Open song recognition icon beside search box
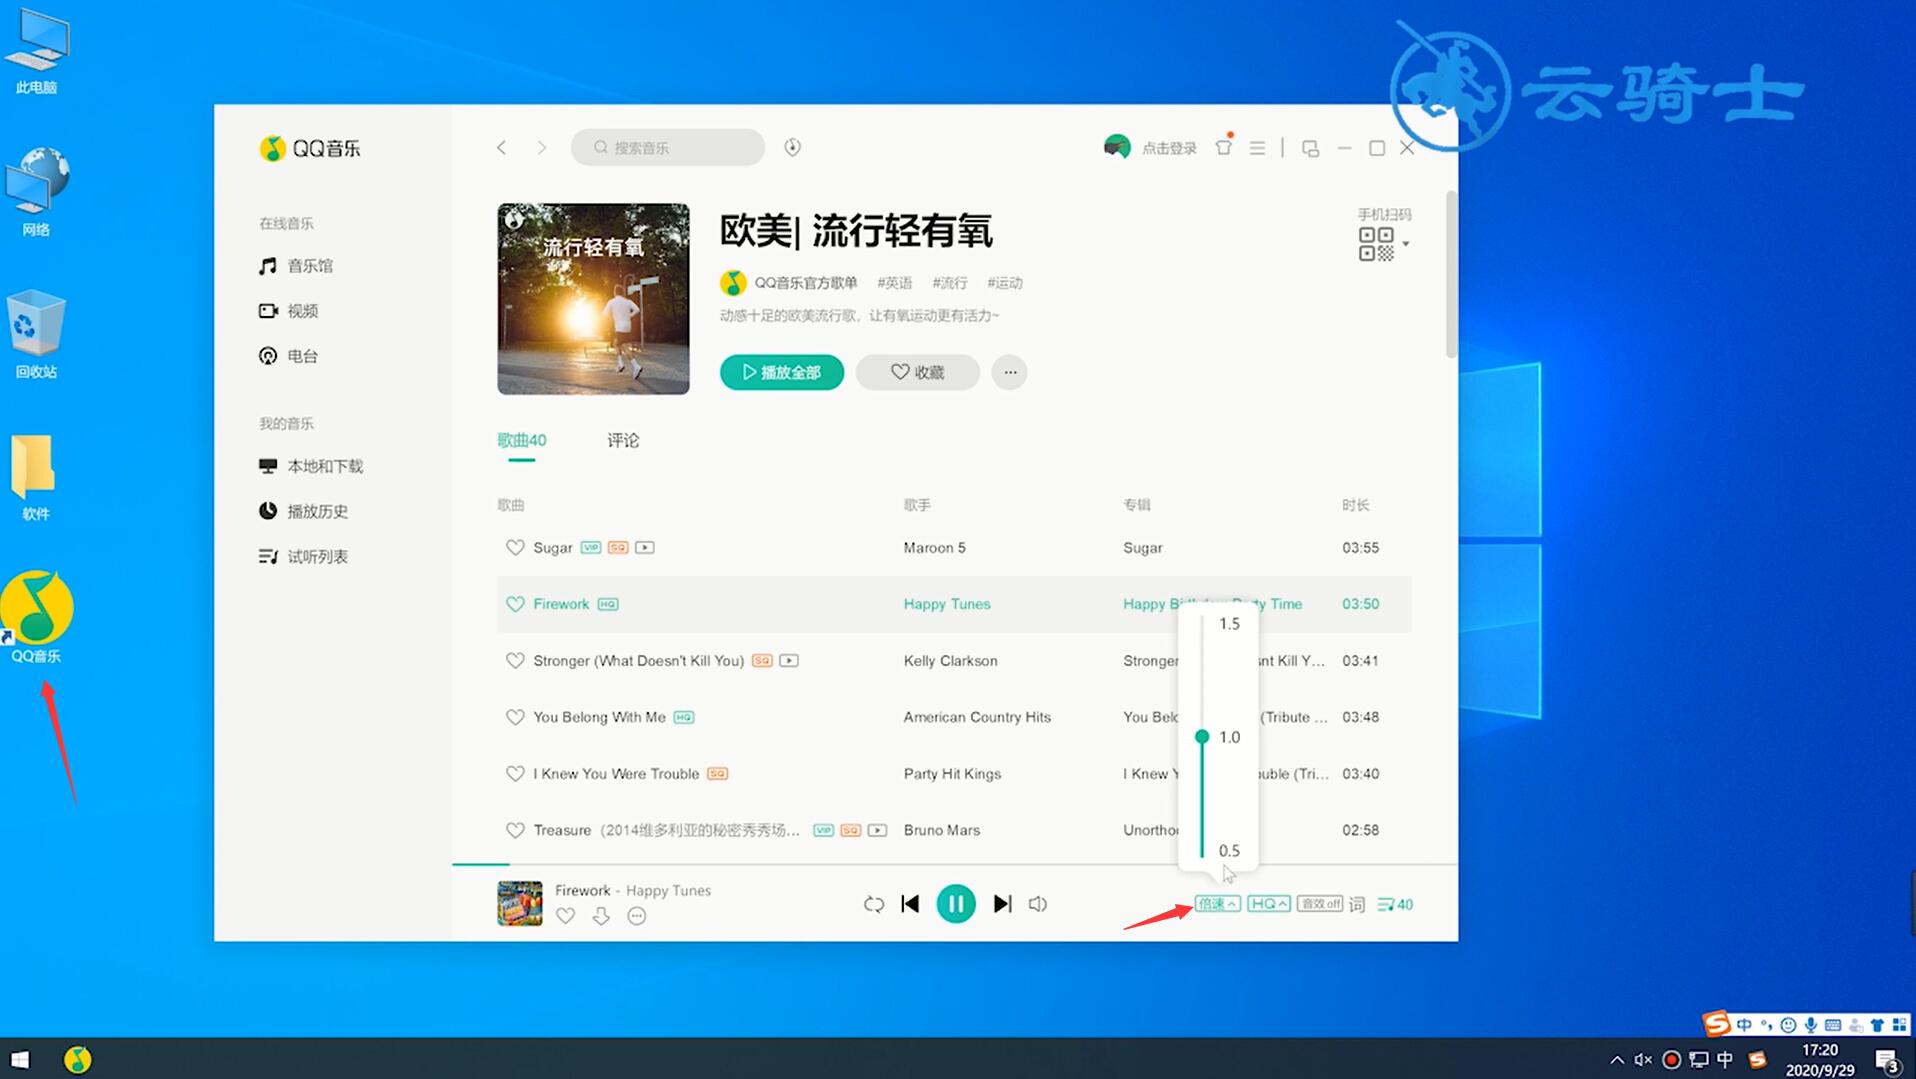 click(793, 148)
